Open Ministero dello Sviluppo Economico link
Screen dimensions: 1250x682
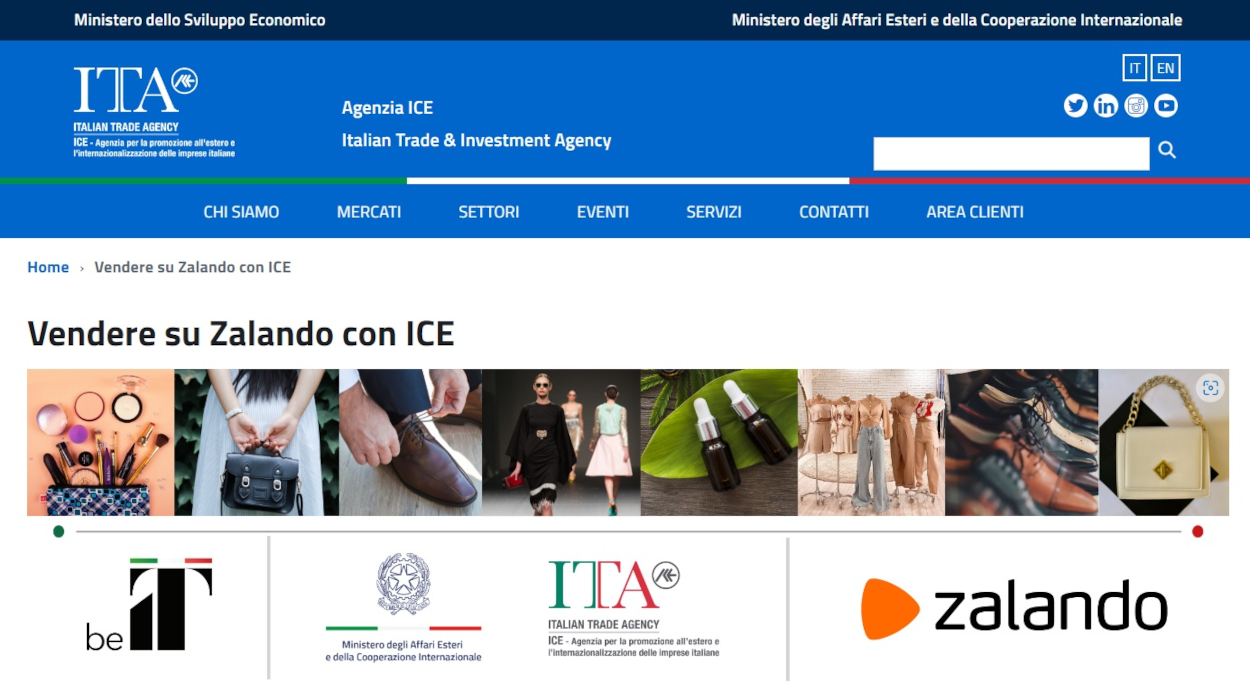click(x=200, y=20)
